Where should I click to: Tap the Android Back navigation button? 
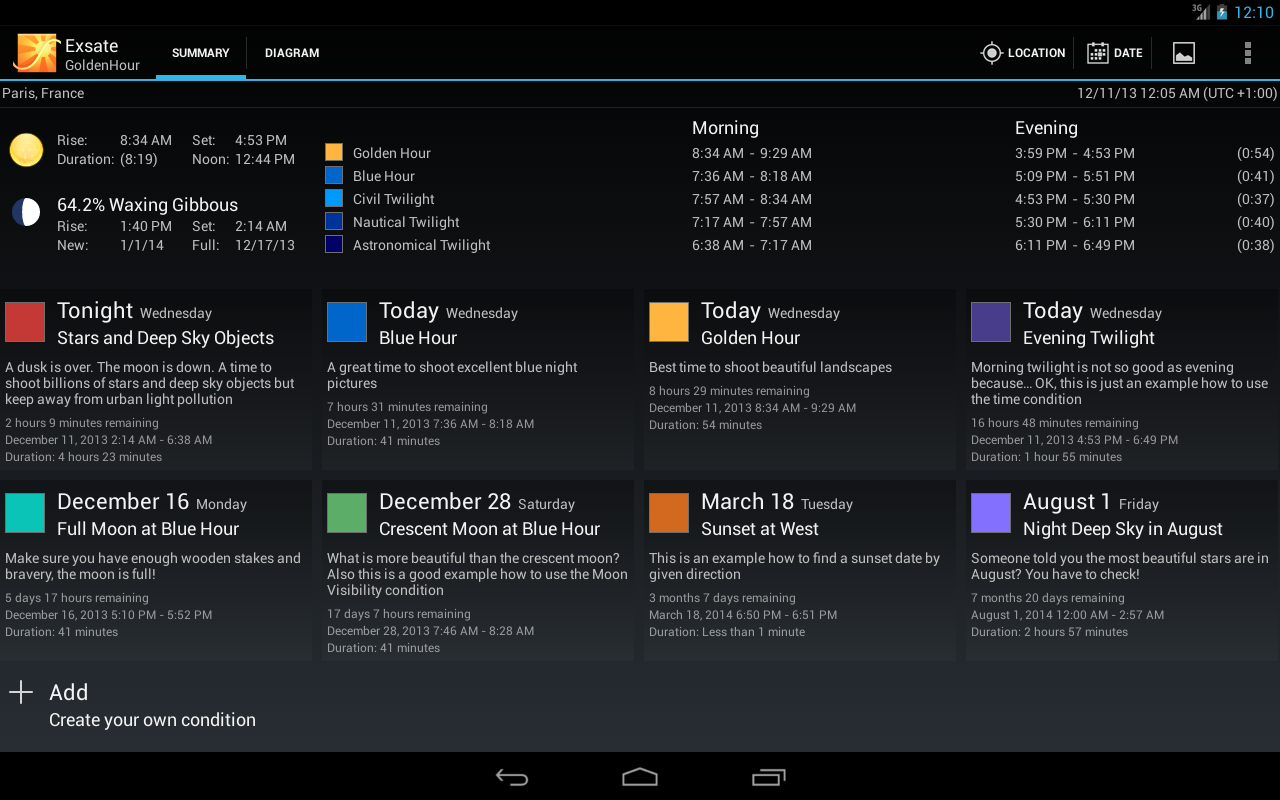[x=512, y=777]
